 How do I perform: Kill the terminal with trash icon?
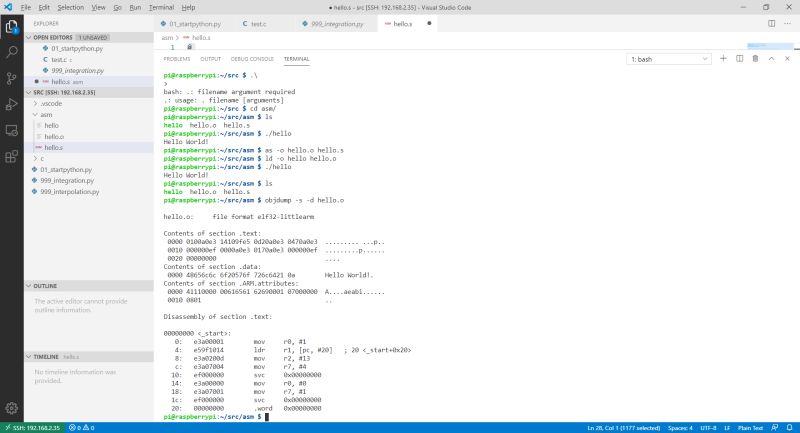point(755,59)
